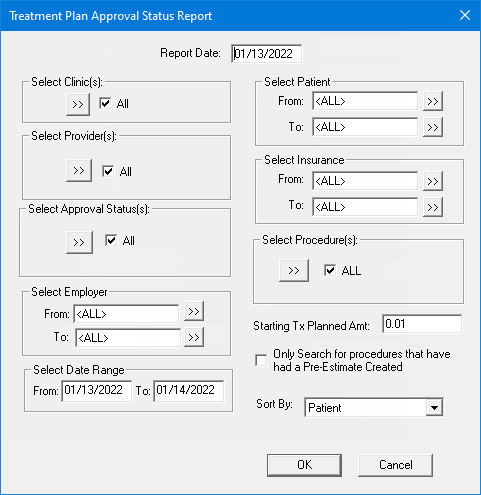Open the clinic selection browse button

click(x=78, y=104)
